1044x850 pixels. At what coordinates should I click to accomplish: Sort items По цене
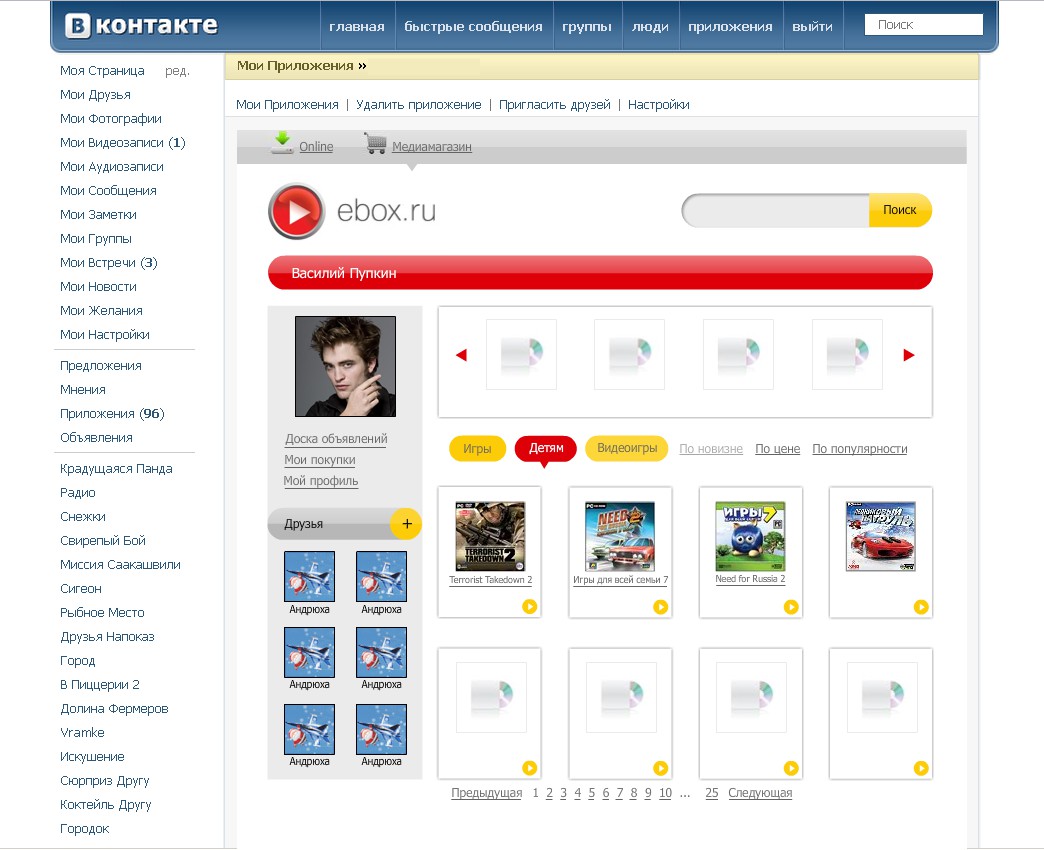pyautogui.click(x=778, y=449)
